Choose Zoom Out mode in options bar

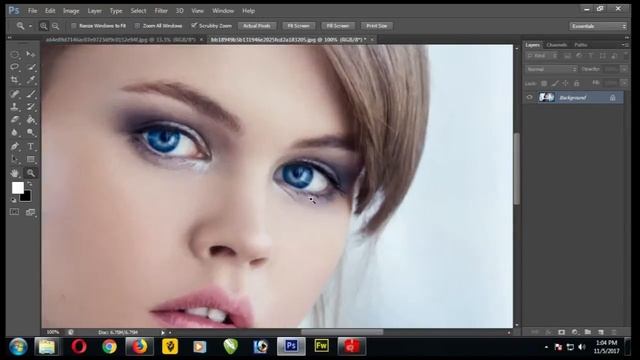[56, 26]
